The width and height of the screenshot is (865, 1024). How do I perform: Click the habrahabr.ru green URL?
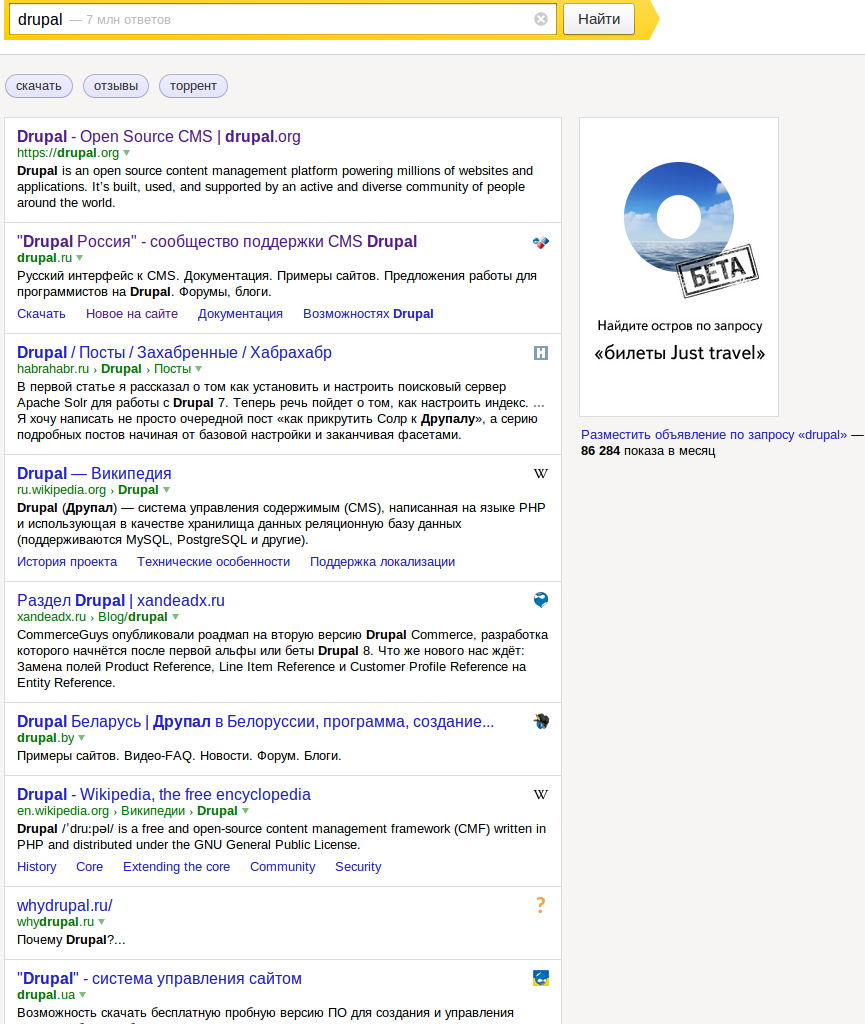click(x=53, y=369)
